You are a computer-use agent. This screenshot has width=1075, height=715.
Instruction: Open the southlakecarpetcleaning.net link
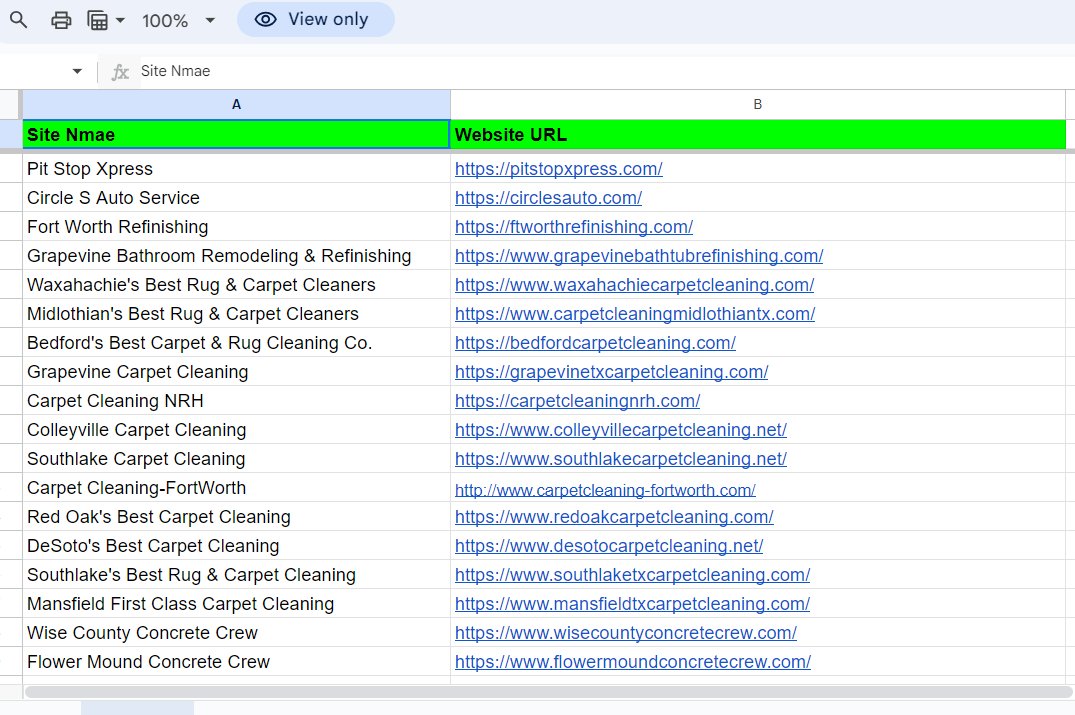(x=620, y=459)
